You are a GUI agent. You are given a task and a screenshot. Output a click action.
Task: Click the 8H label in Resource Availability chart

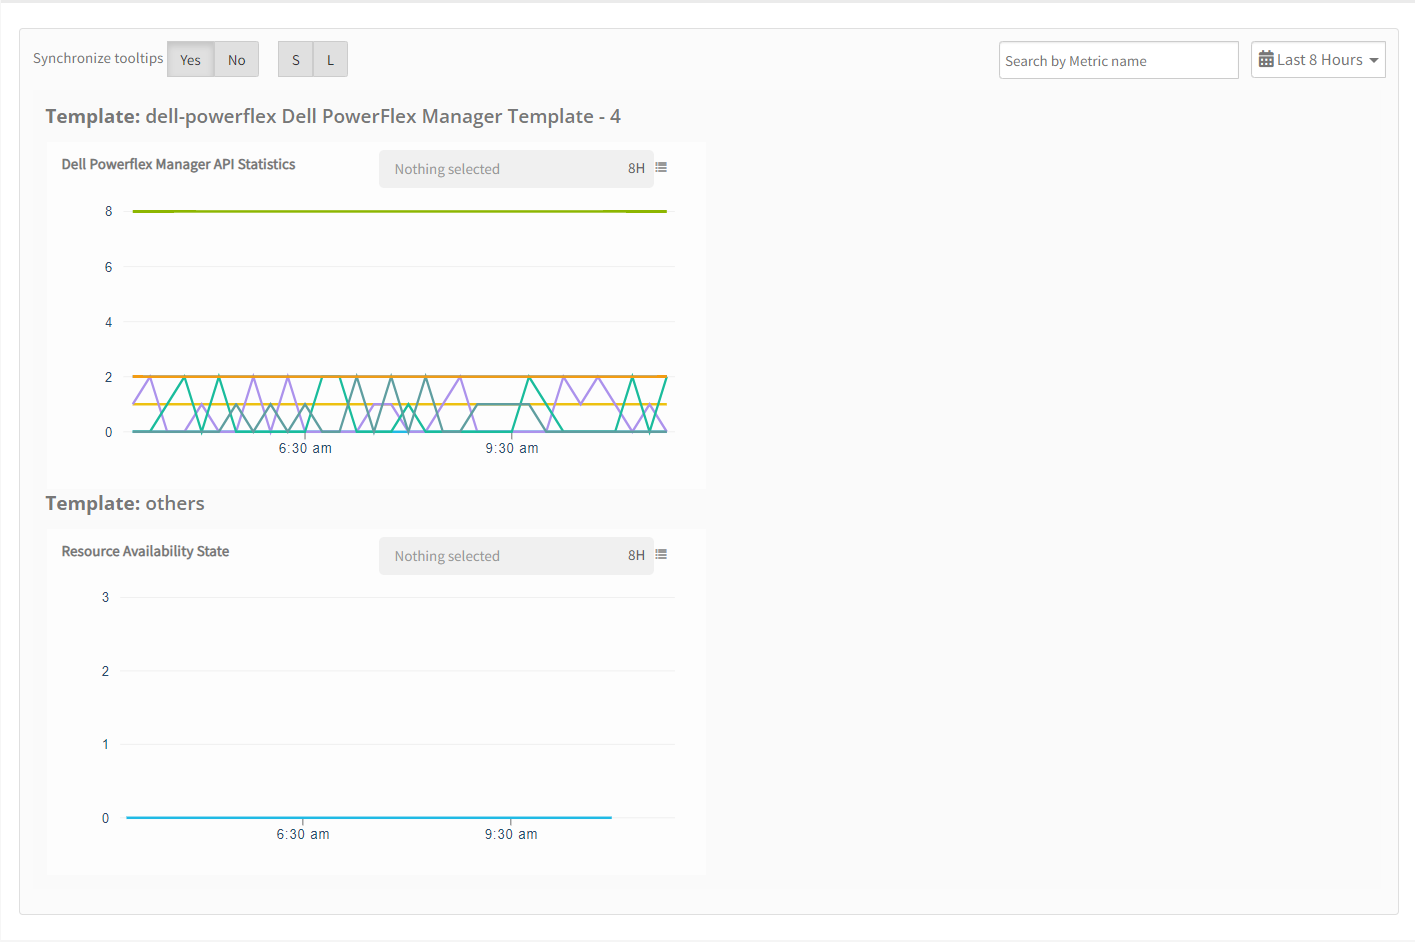636,556
